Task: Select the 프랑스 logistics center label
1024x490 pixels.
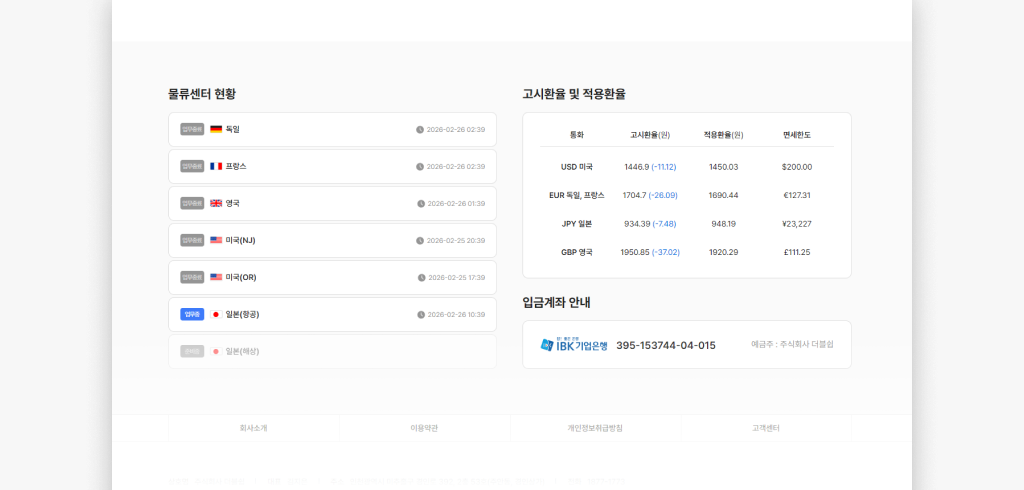Action: [236, 167]
